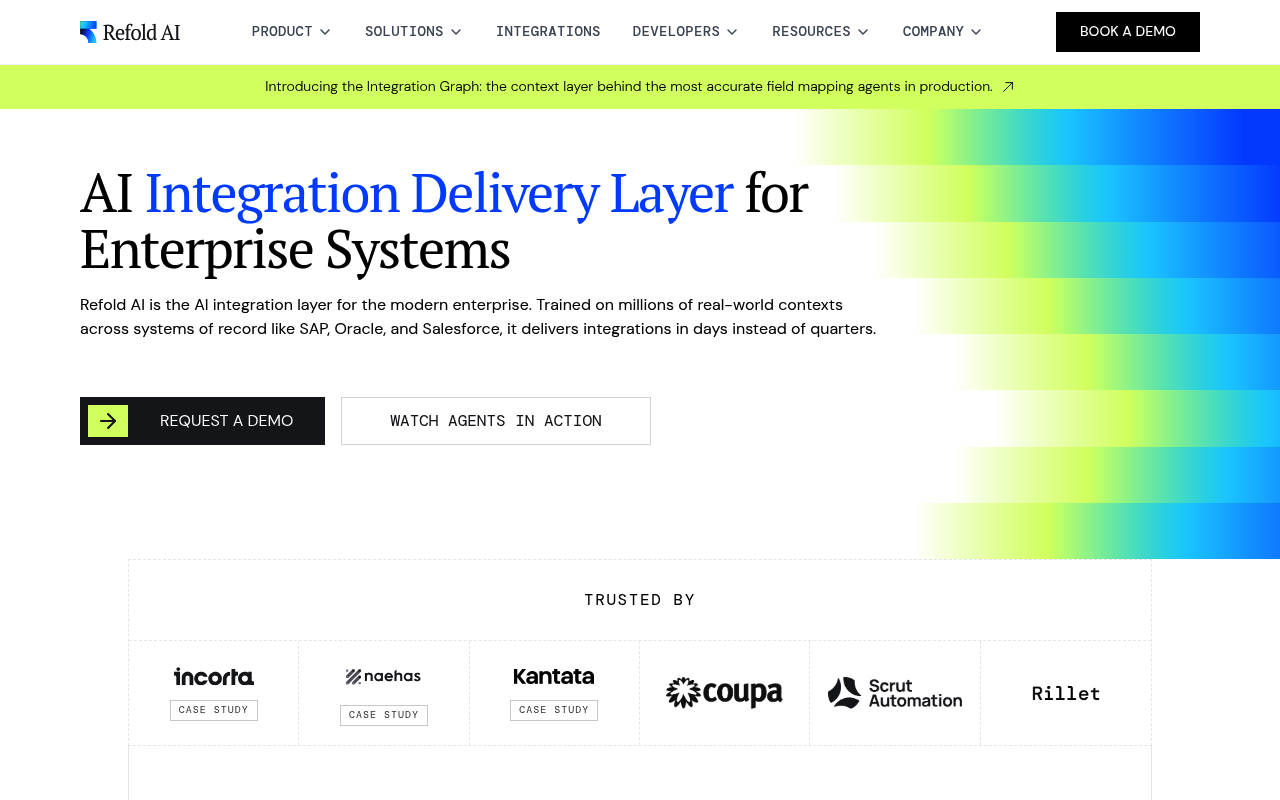Click the Book a Demo button
The width and height of the screenshot is (1280, 800).
point(1128,32)
